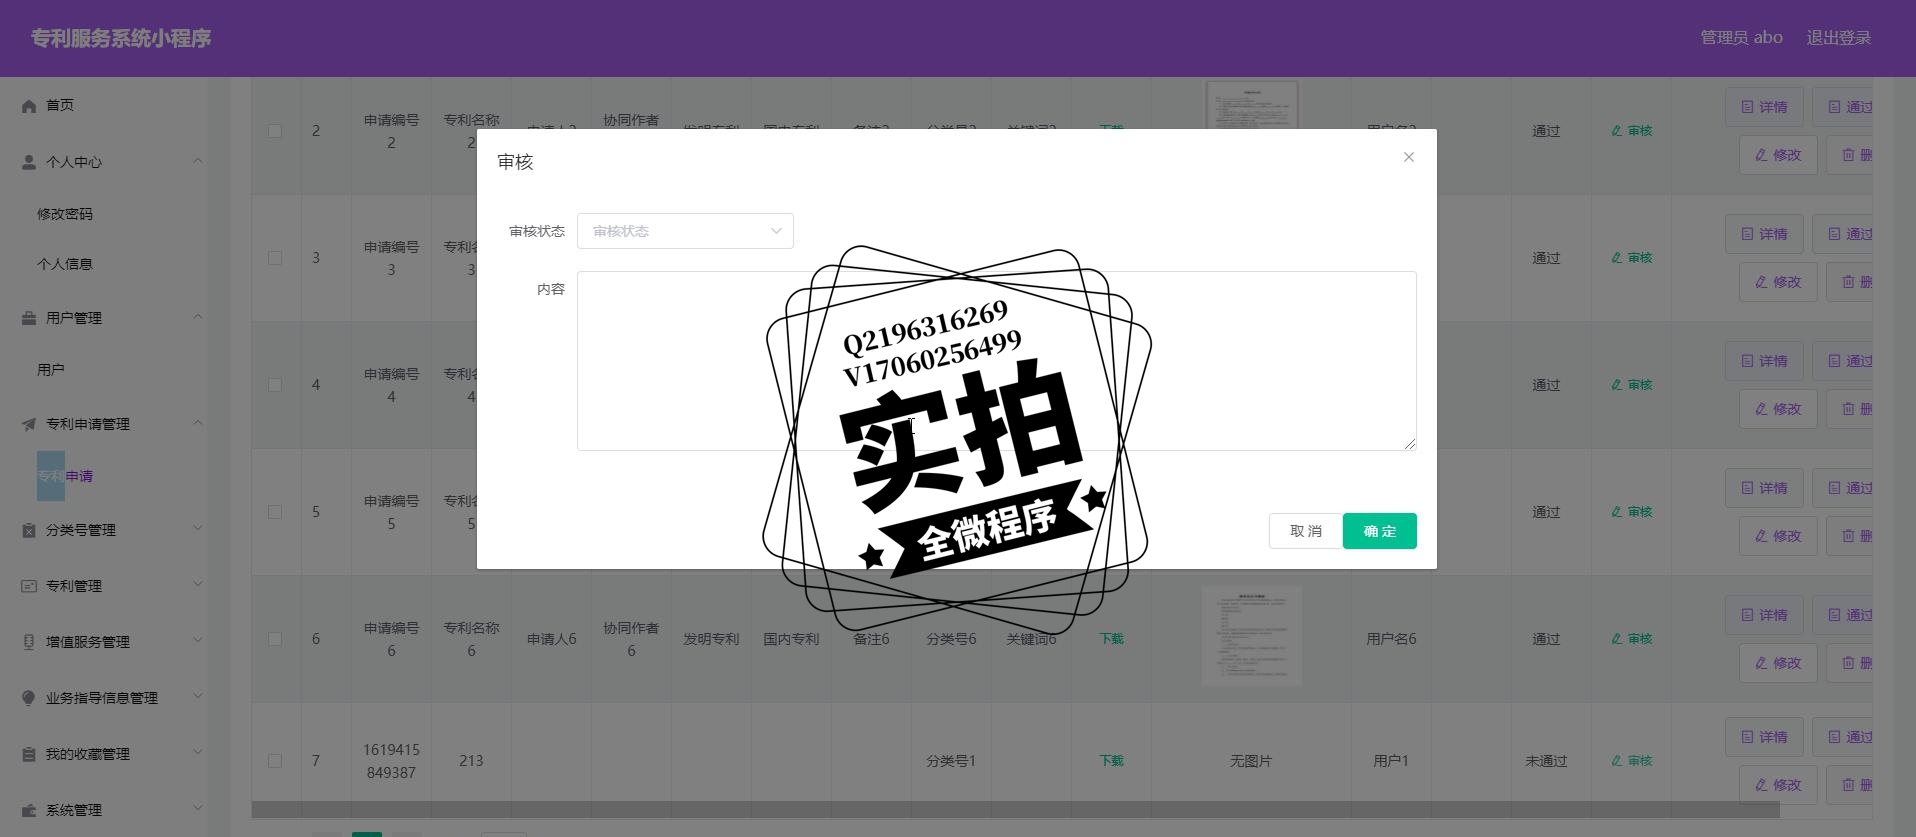
Task: Click 专利服务系统小程序 title
Action: point(121,38)
